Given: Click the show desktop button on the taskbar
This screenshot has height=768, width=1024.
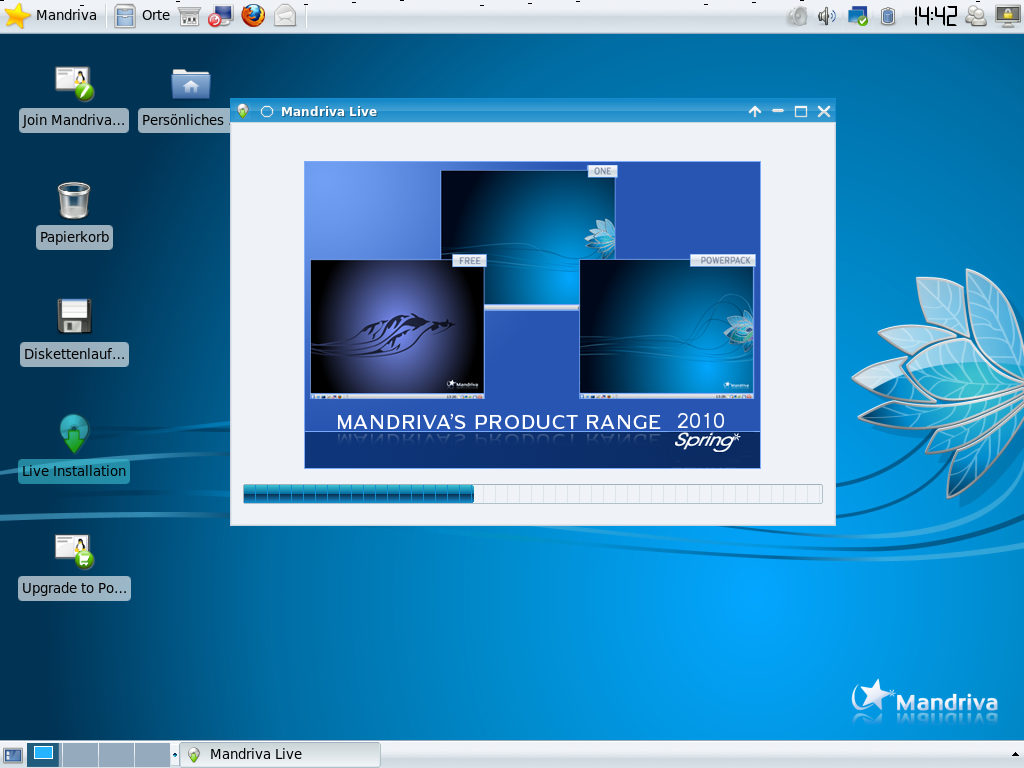Looking at the screenshot, I should pos(13,754).
